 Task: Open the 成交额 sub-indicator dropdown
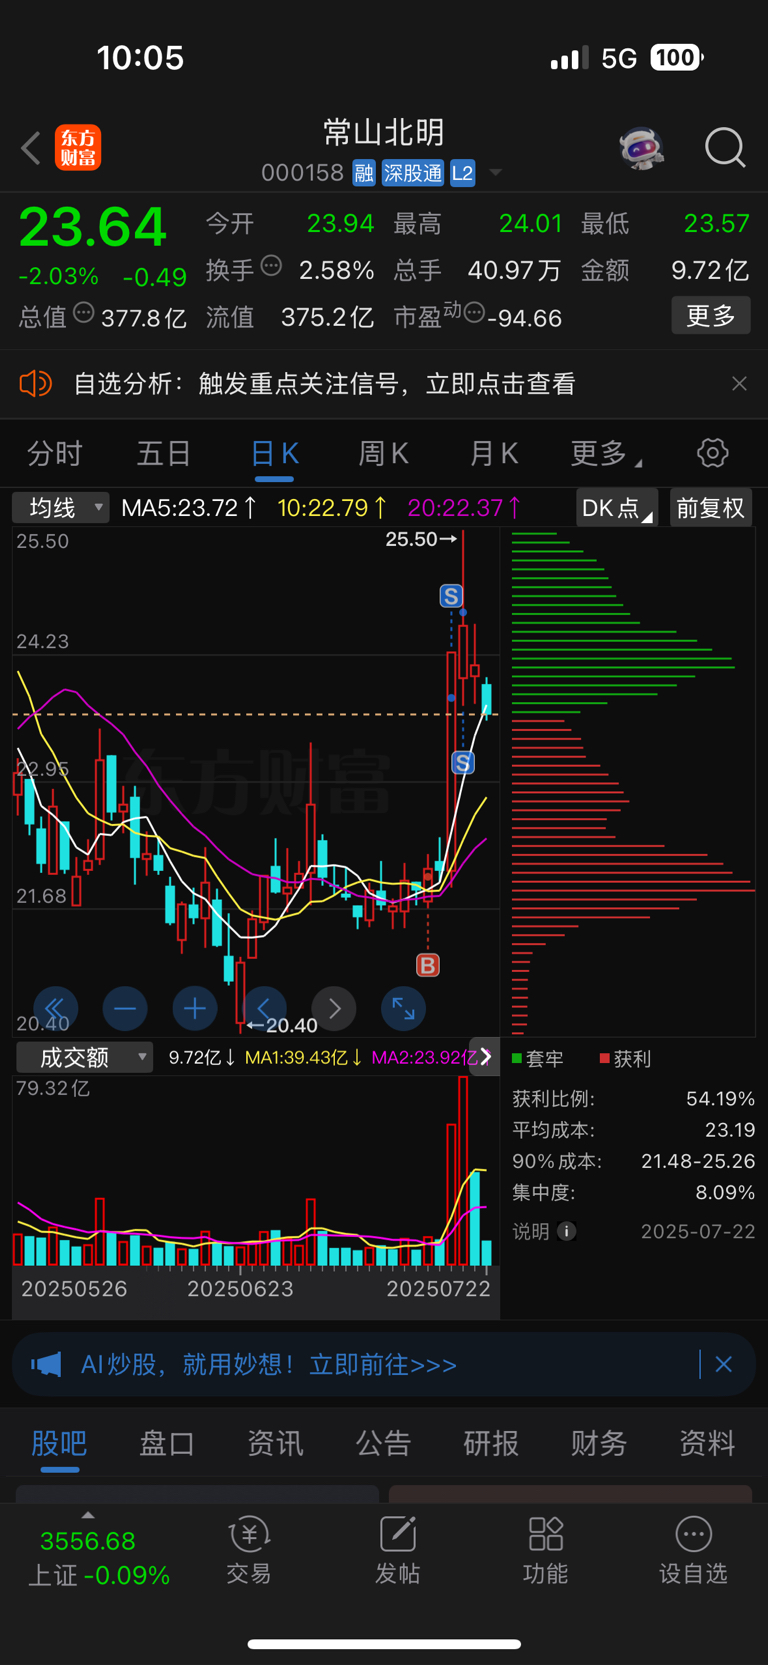(x=84, y=1057)
